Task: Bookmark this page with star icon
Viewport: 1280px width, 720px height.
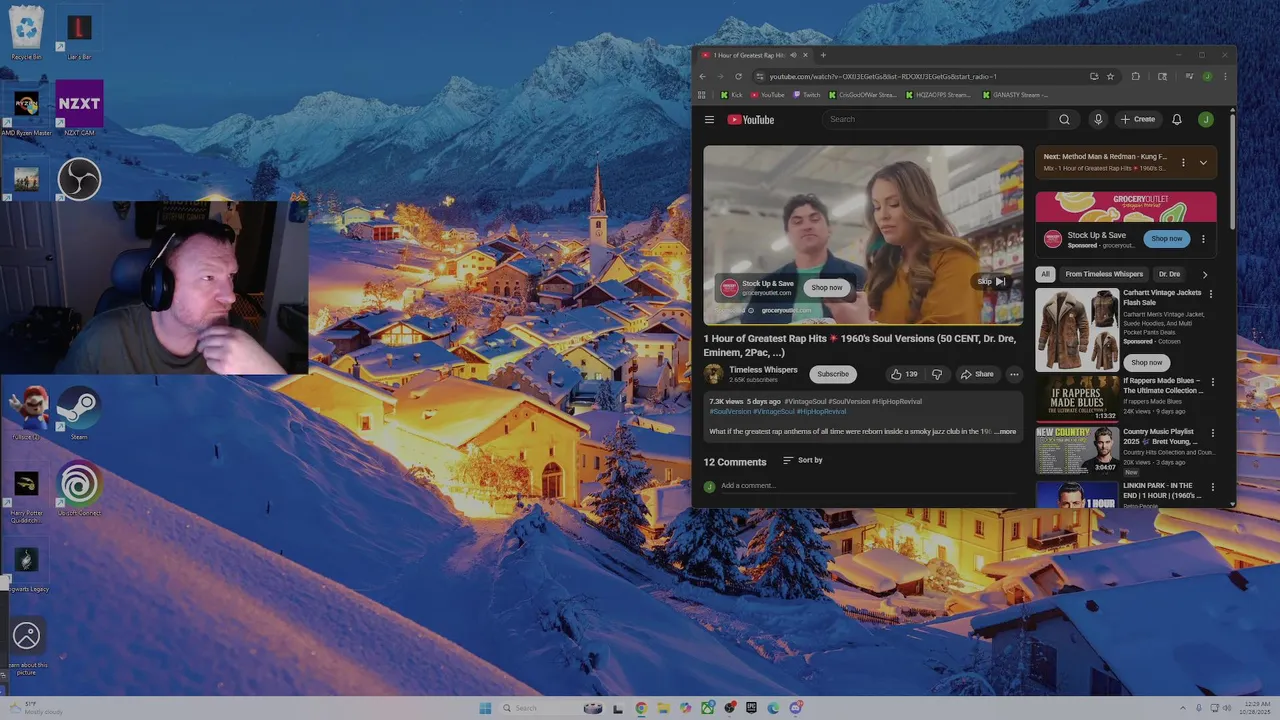Action: (1110, 76)
